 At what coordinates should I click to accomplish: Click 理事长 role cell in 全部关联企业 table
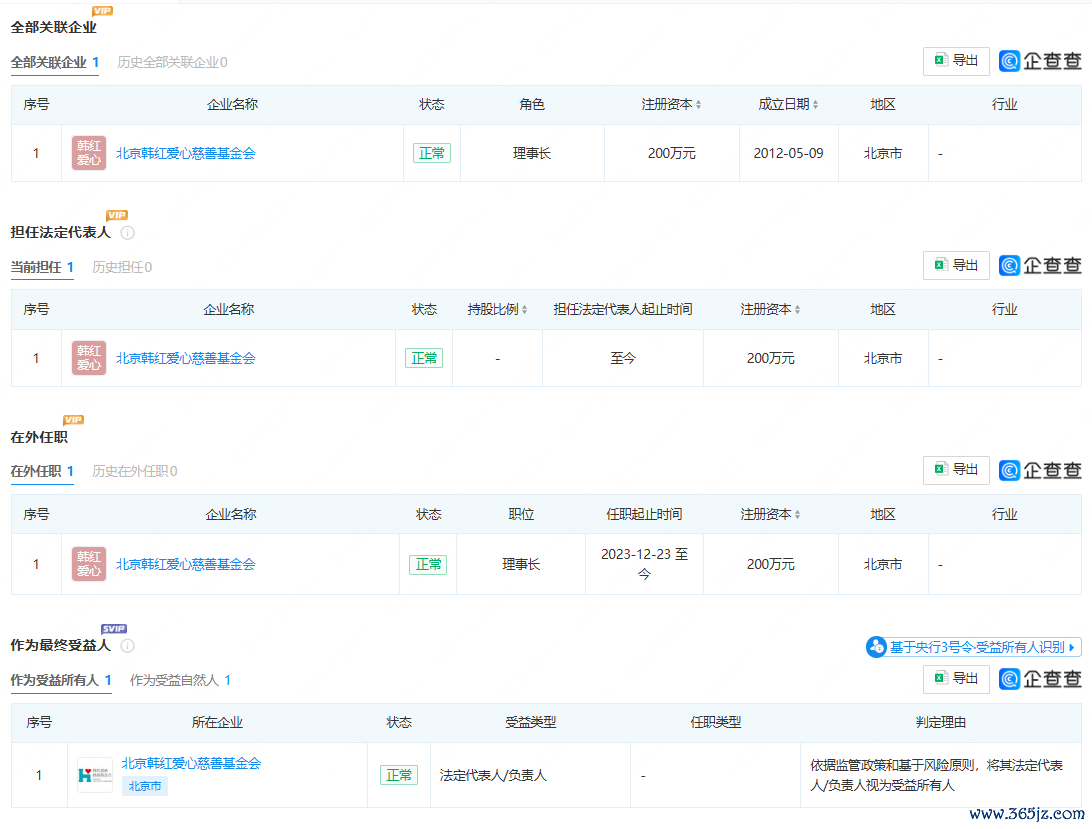532,153
